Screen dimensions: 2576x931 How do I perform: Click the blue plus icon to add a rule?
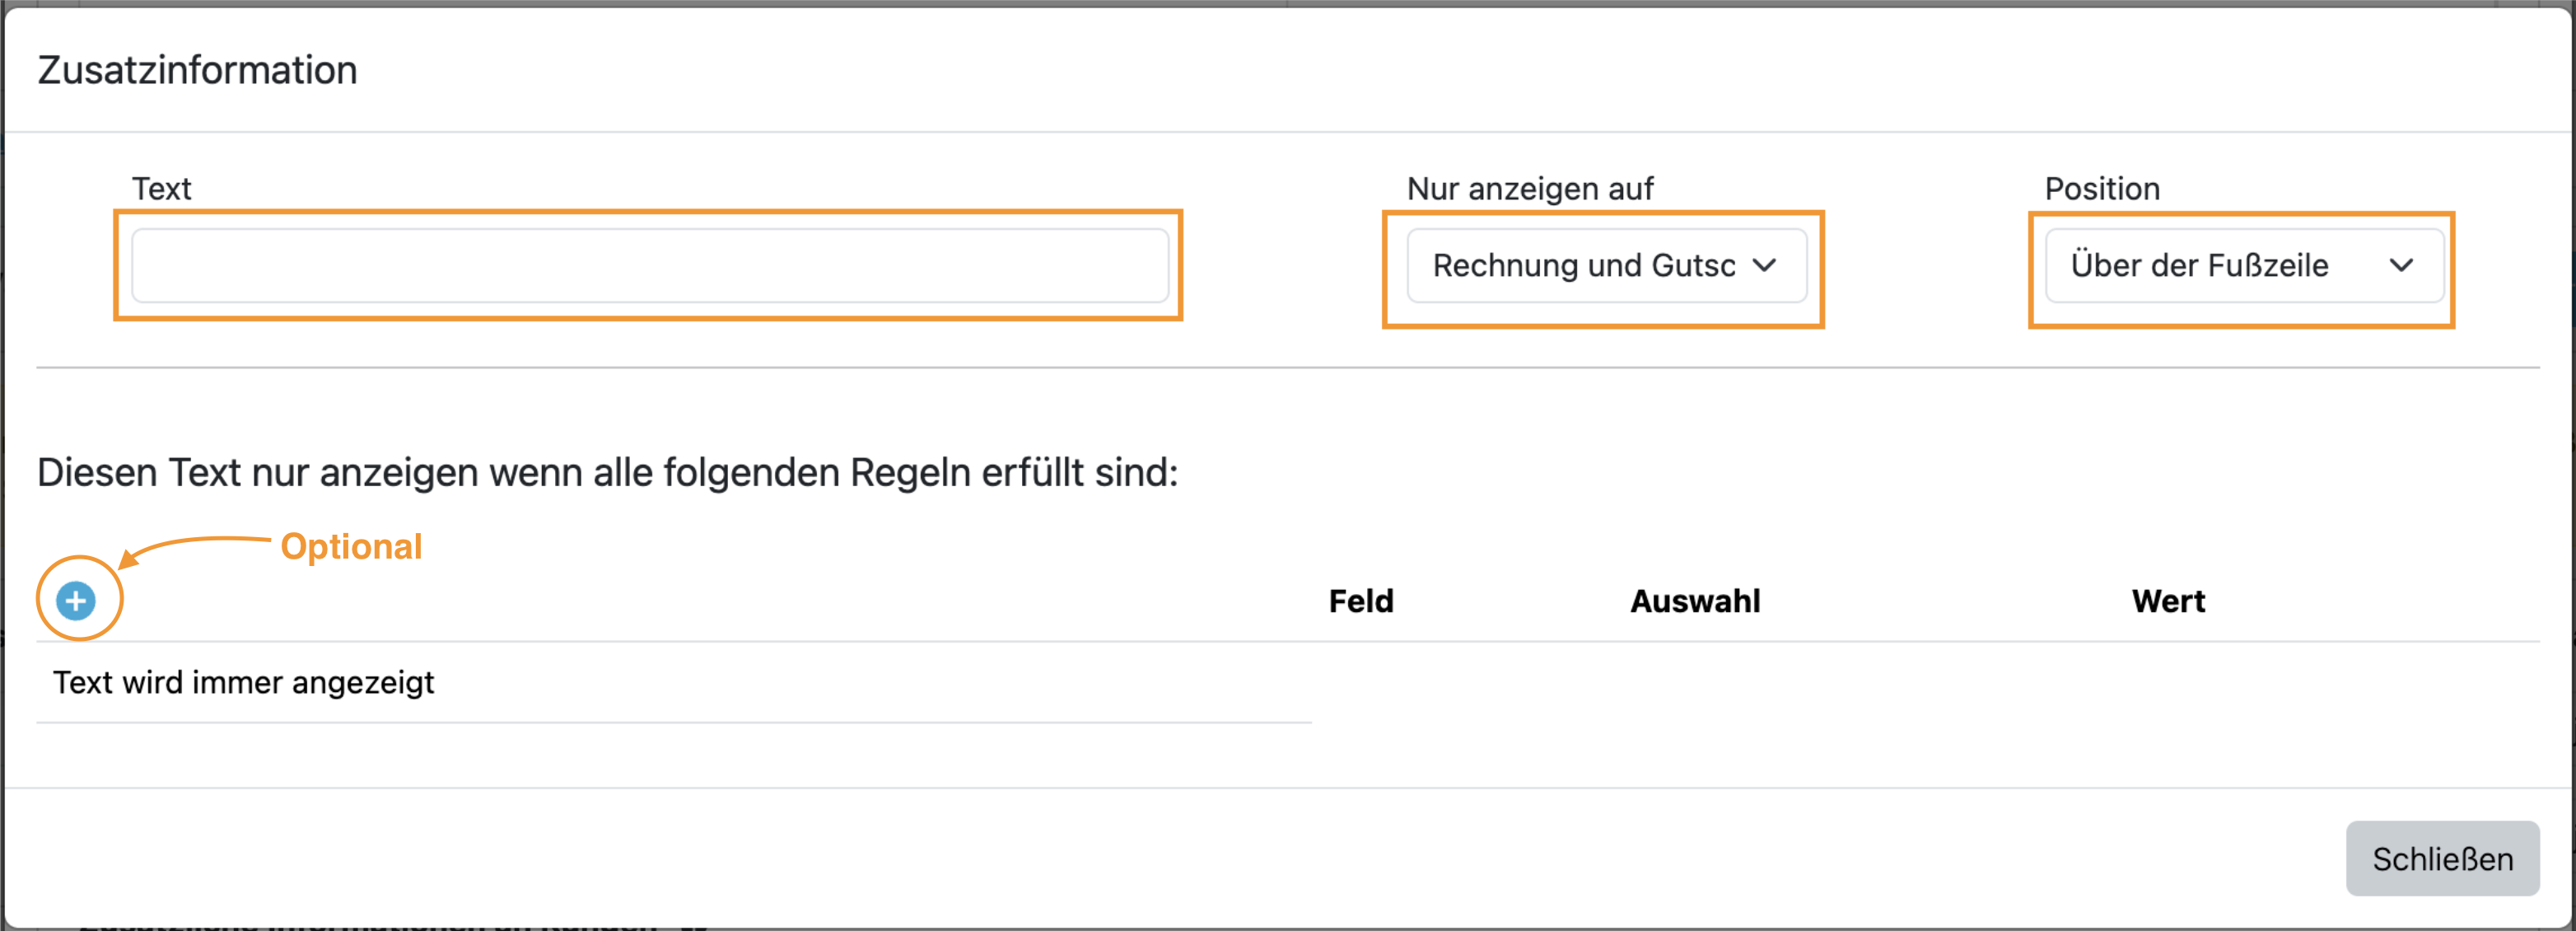(76, 601)
